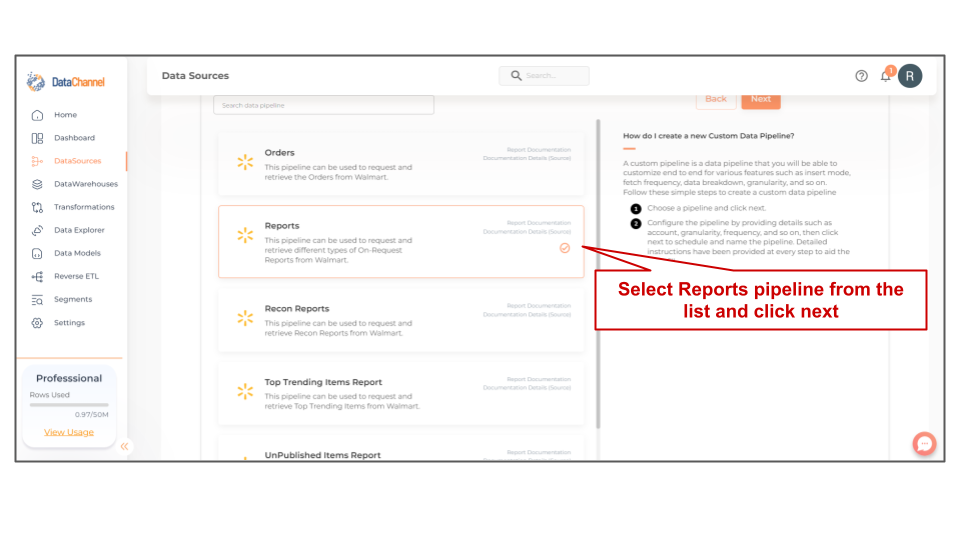960x540 pixels.
Task: Open the DataWarehouses stack icon
Action: pyautogui.click(x=37, y=184)
